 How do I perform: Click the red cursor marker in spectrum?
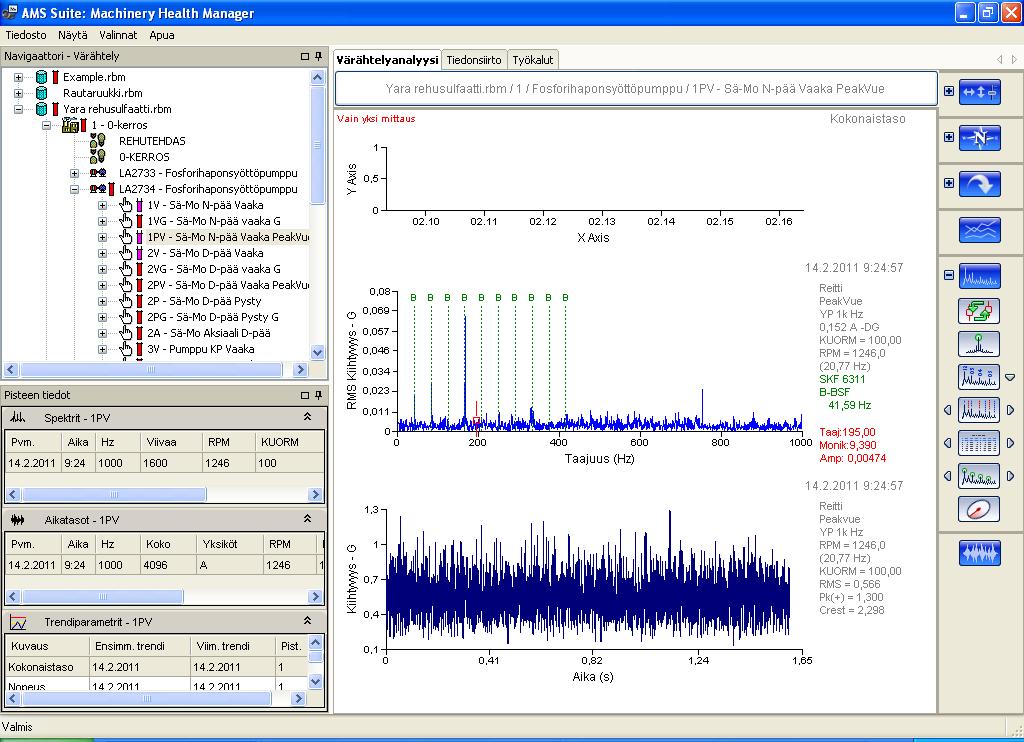(477, 421)
